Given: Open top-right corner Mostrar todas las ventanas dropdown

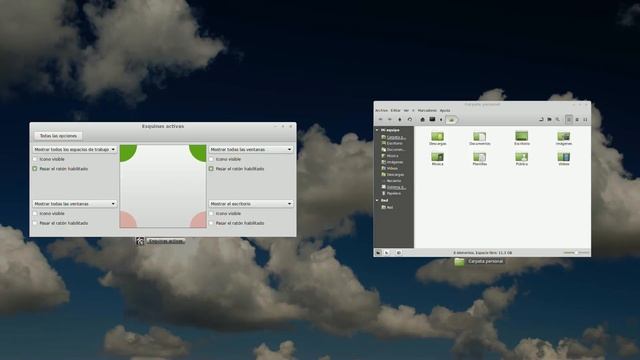Looking at the screenshot, I should 251,149.
